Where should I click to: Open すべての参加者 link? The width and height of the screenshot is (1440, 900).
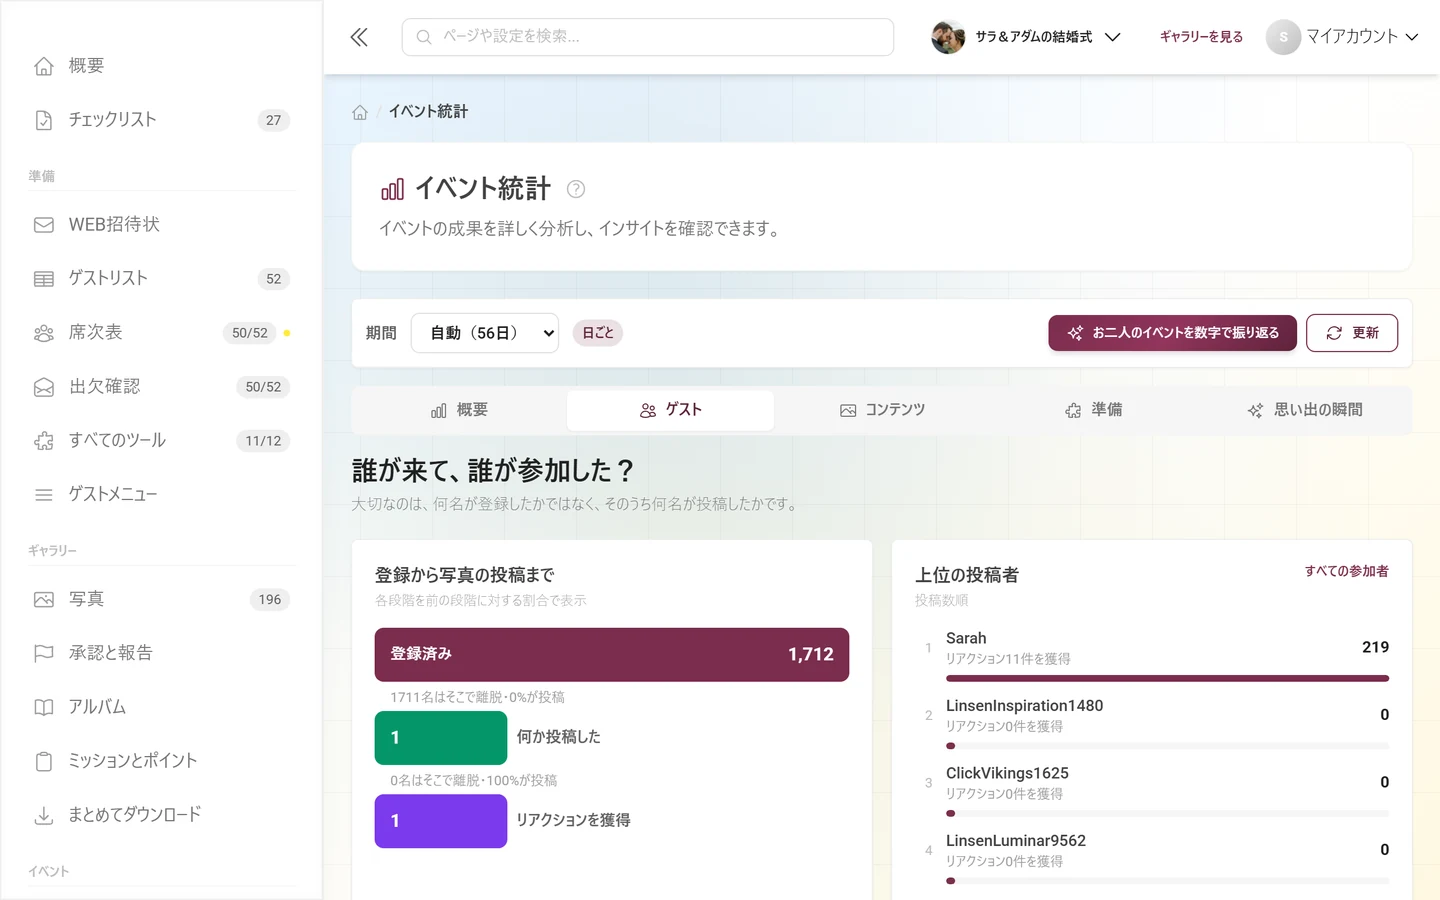point(1346,572)
